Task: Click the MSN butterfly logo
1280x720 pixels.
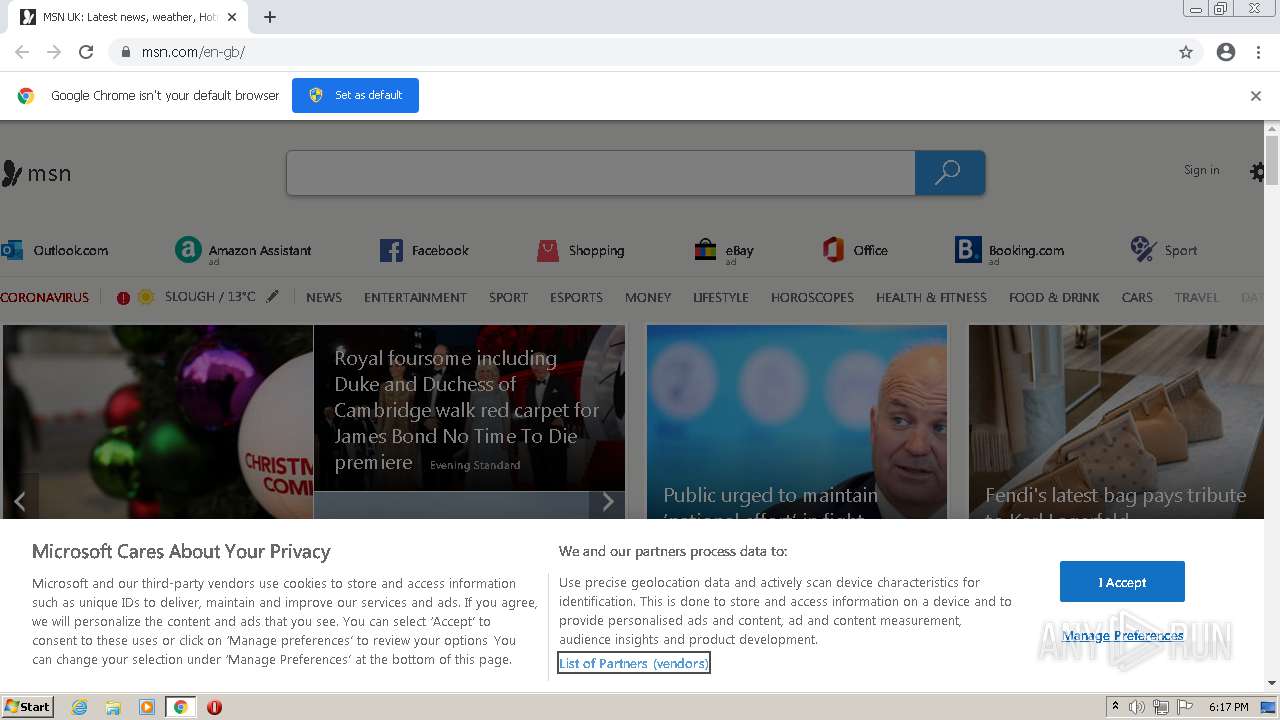Action: (36, 174)
